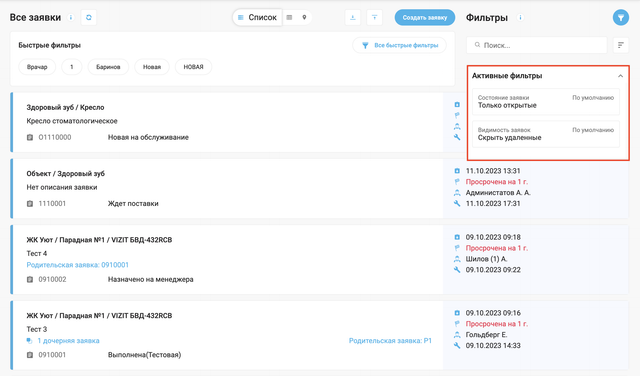Click calendar icon beside 09.10.2023 09:18
640x376 pixels.
click(x=457, y=237)
